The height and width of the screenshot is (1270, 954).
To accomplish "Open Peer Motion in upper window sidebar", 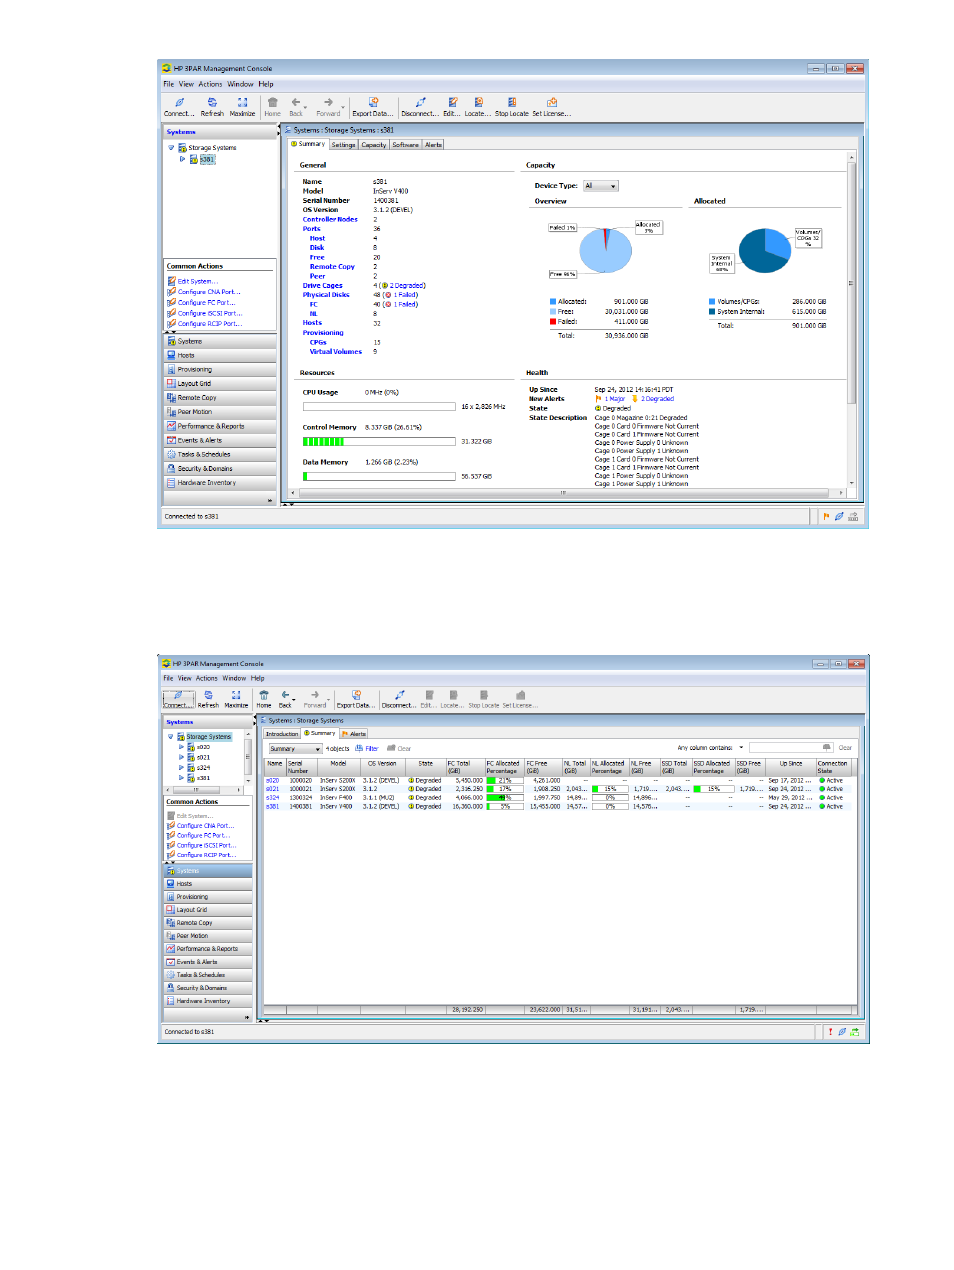I will [x=220, y=411].
